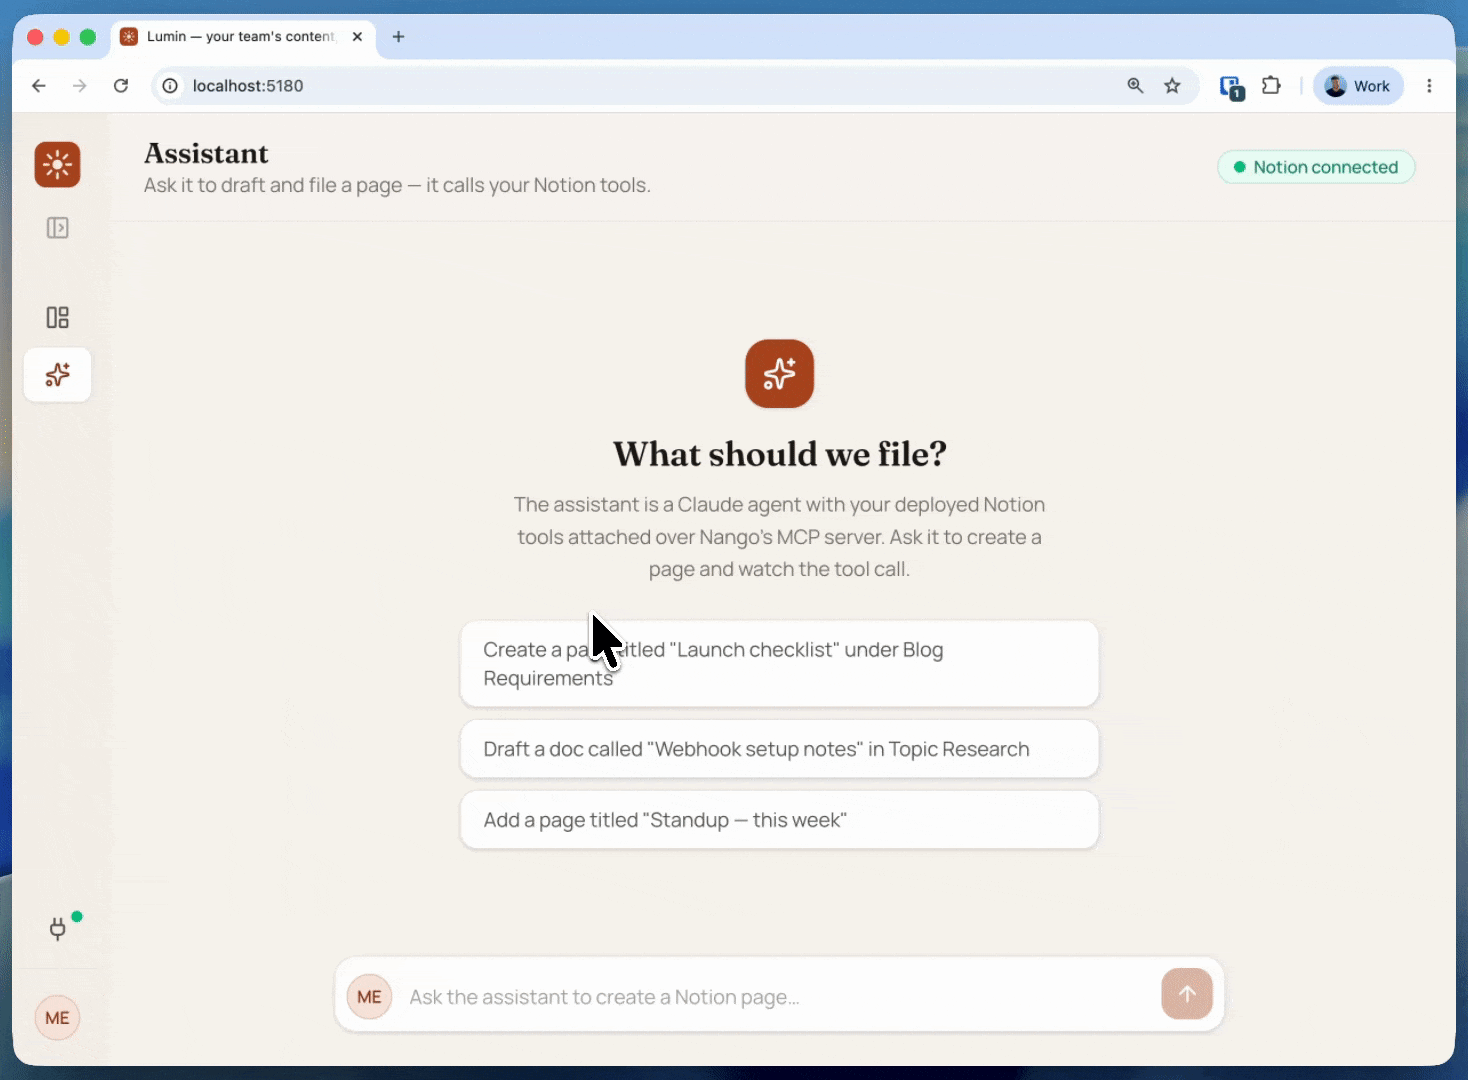Choose the "Launch checklist" suggestion

tap(779, 664)
